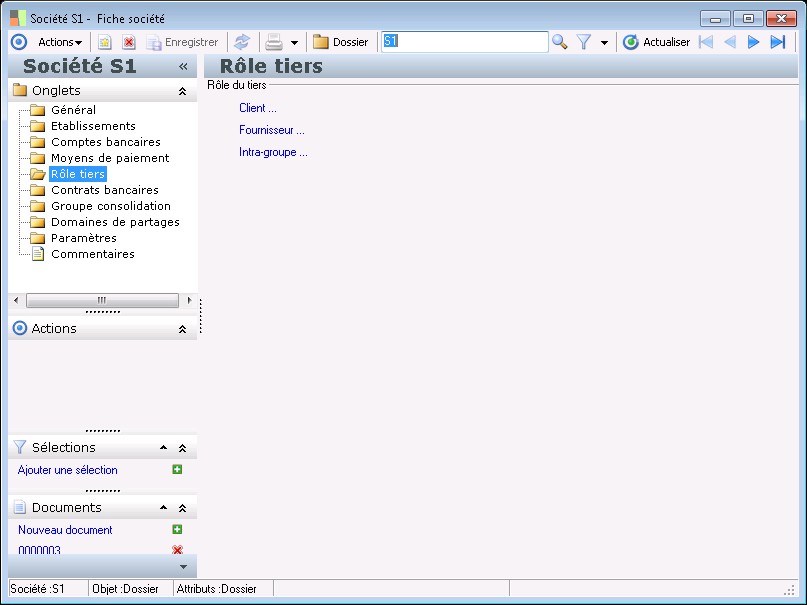
Task: Click the tree scrollbar right arrow
Action: coord(189,300)
